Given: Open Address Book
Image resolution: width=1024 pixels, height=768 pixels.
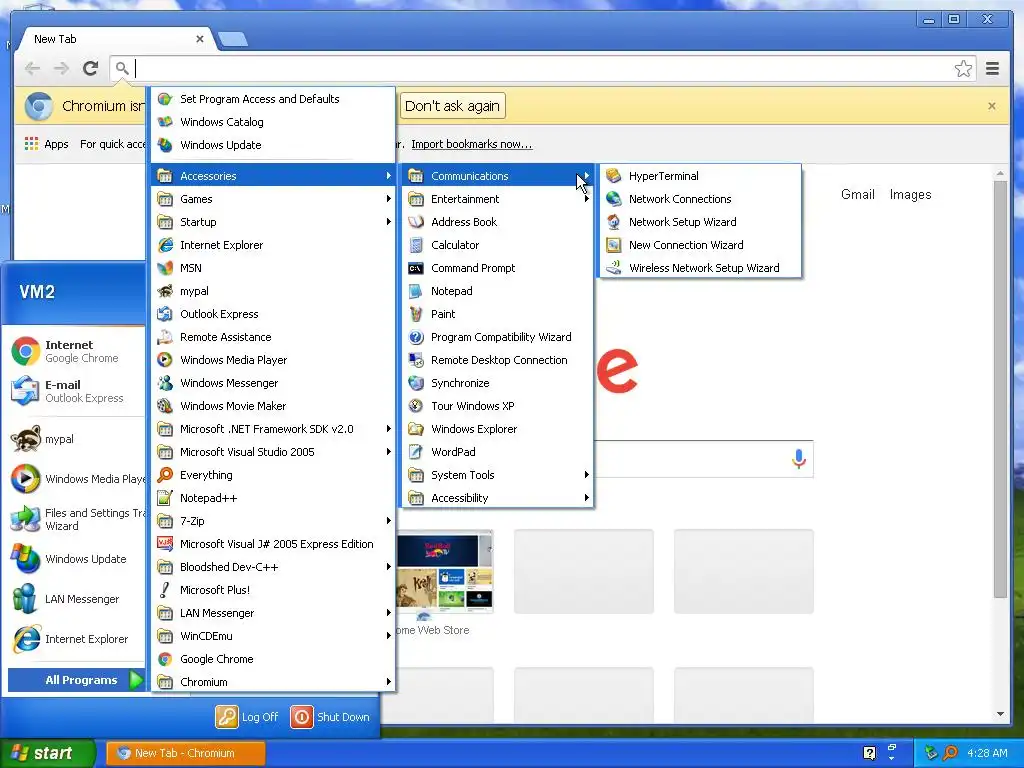Looking at the screenshot, I should (498, 222).
